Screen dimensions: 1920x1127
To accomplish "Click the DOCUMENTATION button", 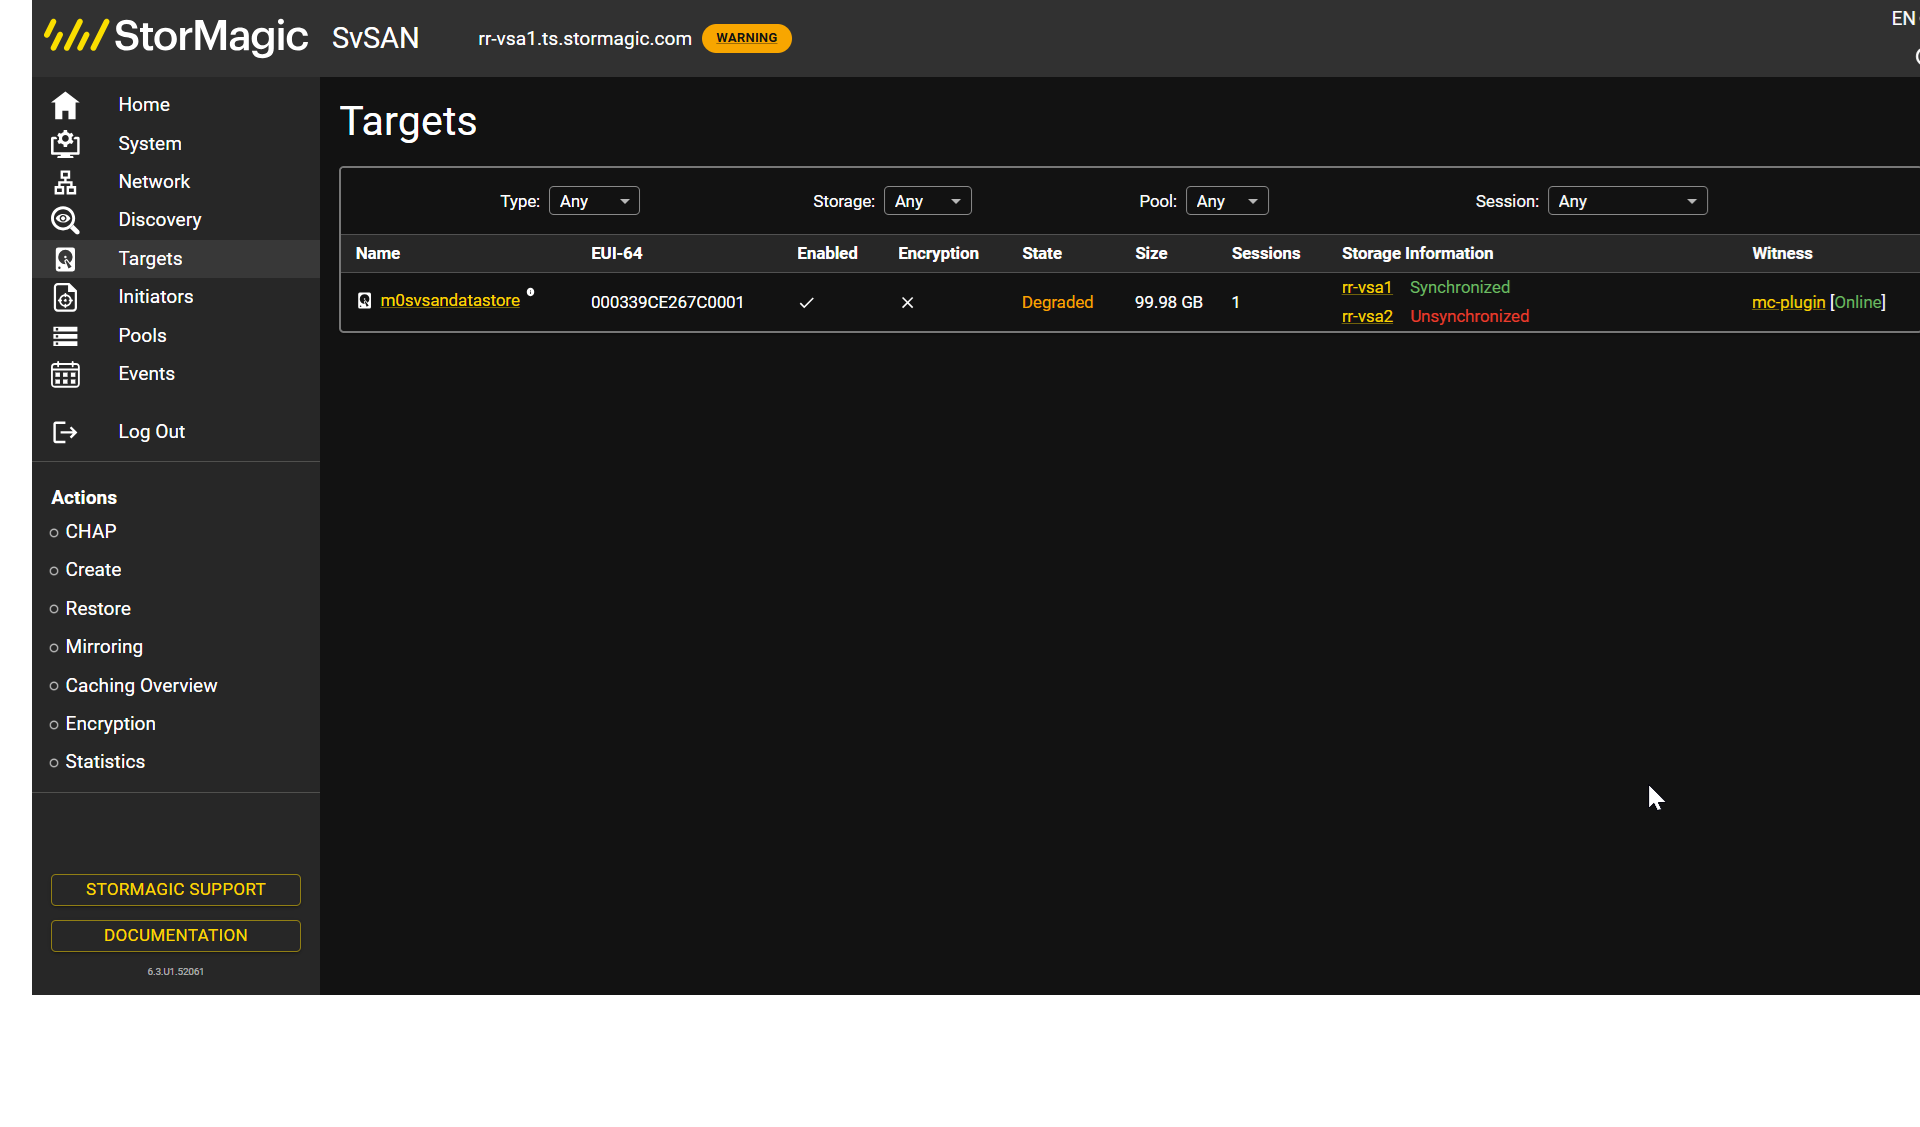I will click(176, 936).
